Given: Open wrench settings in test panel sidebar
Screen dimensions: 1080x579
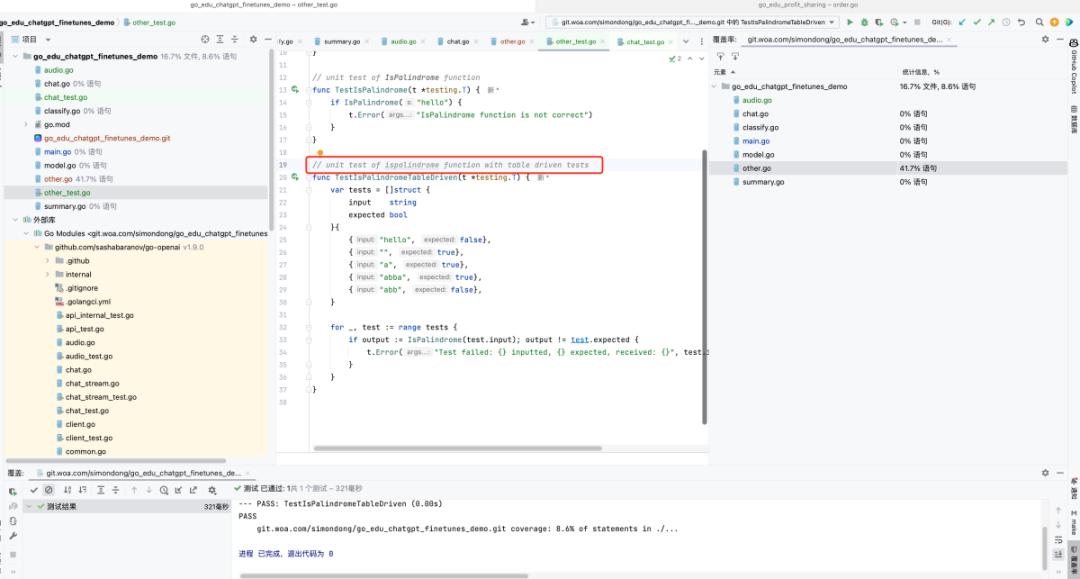Looking at the screenshot, I should 12,536.
